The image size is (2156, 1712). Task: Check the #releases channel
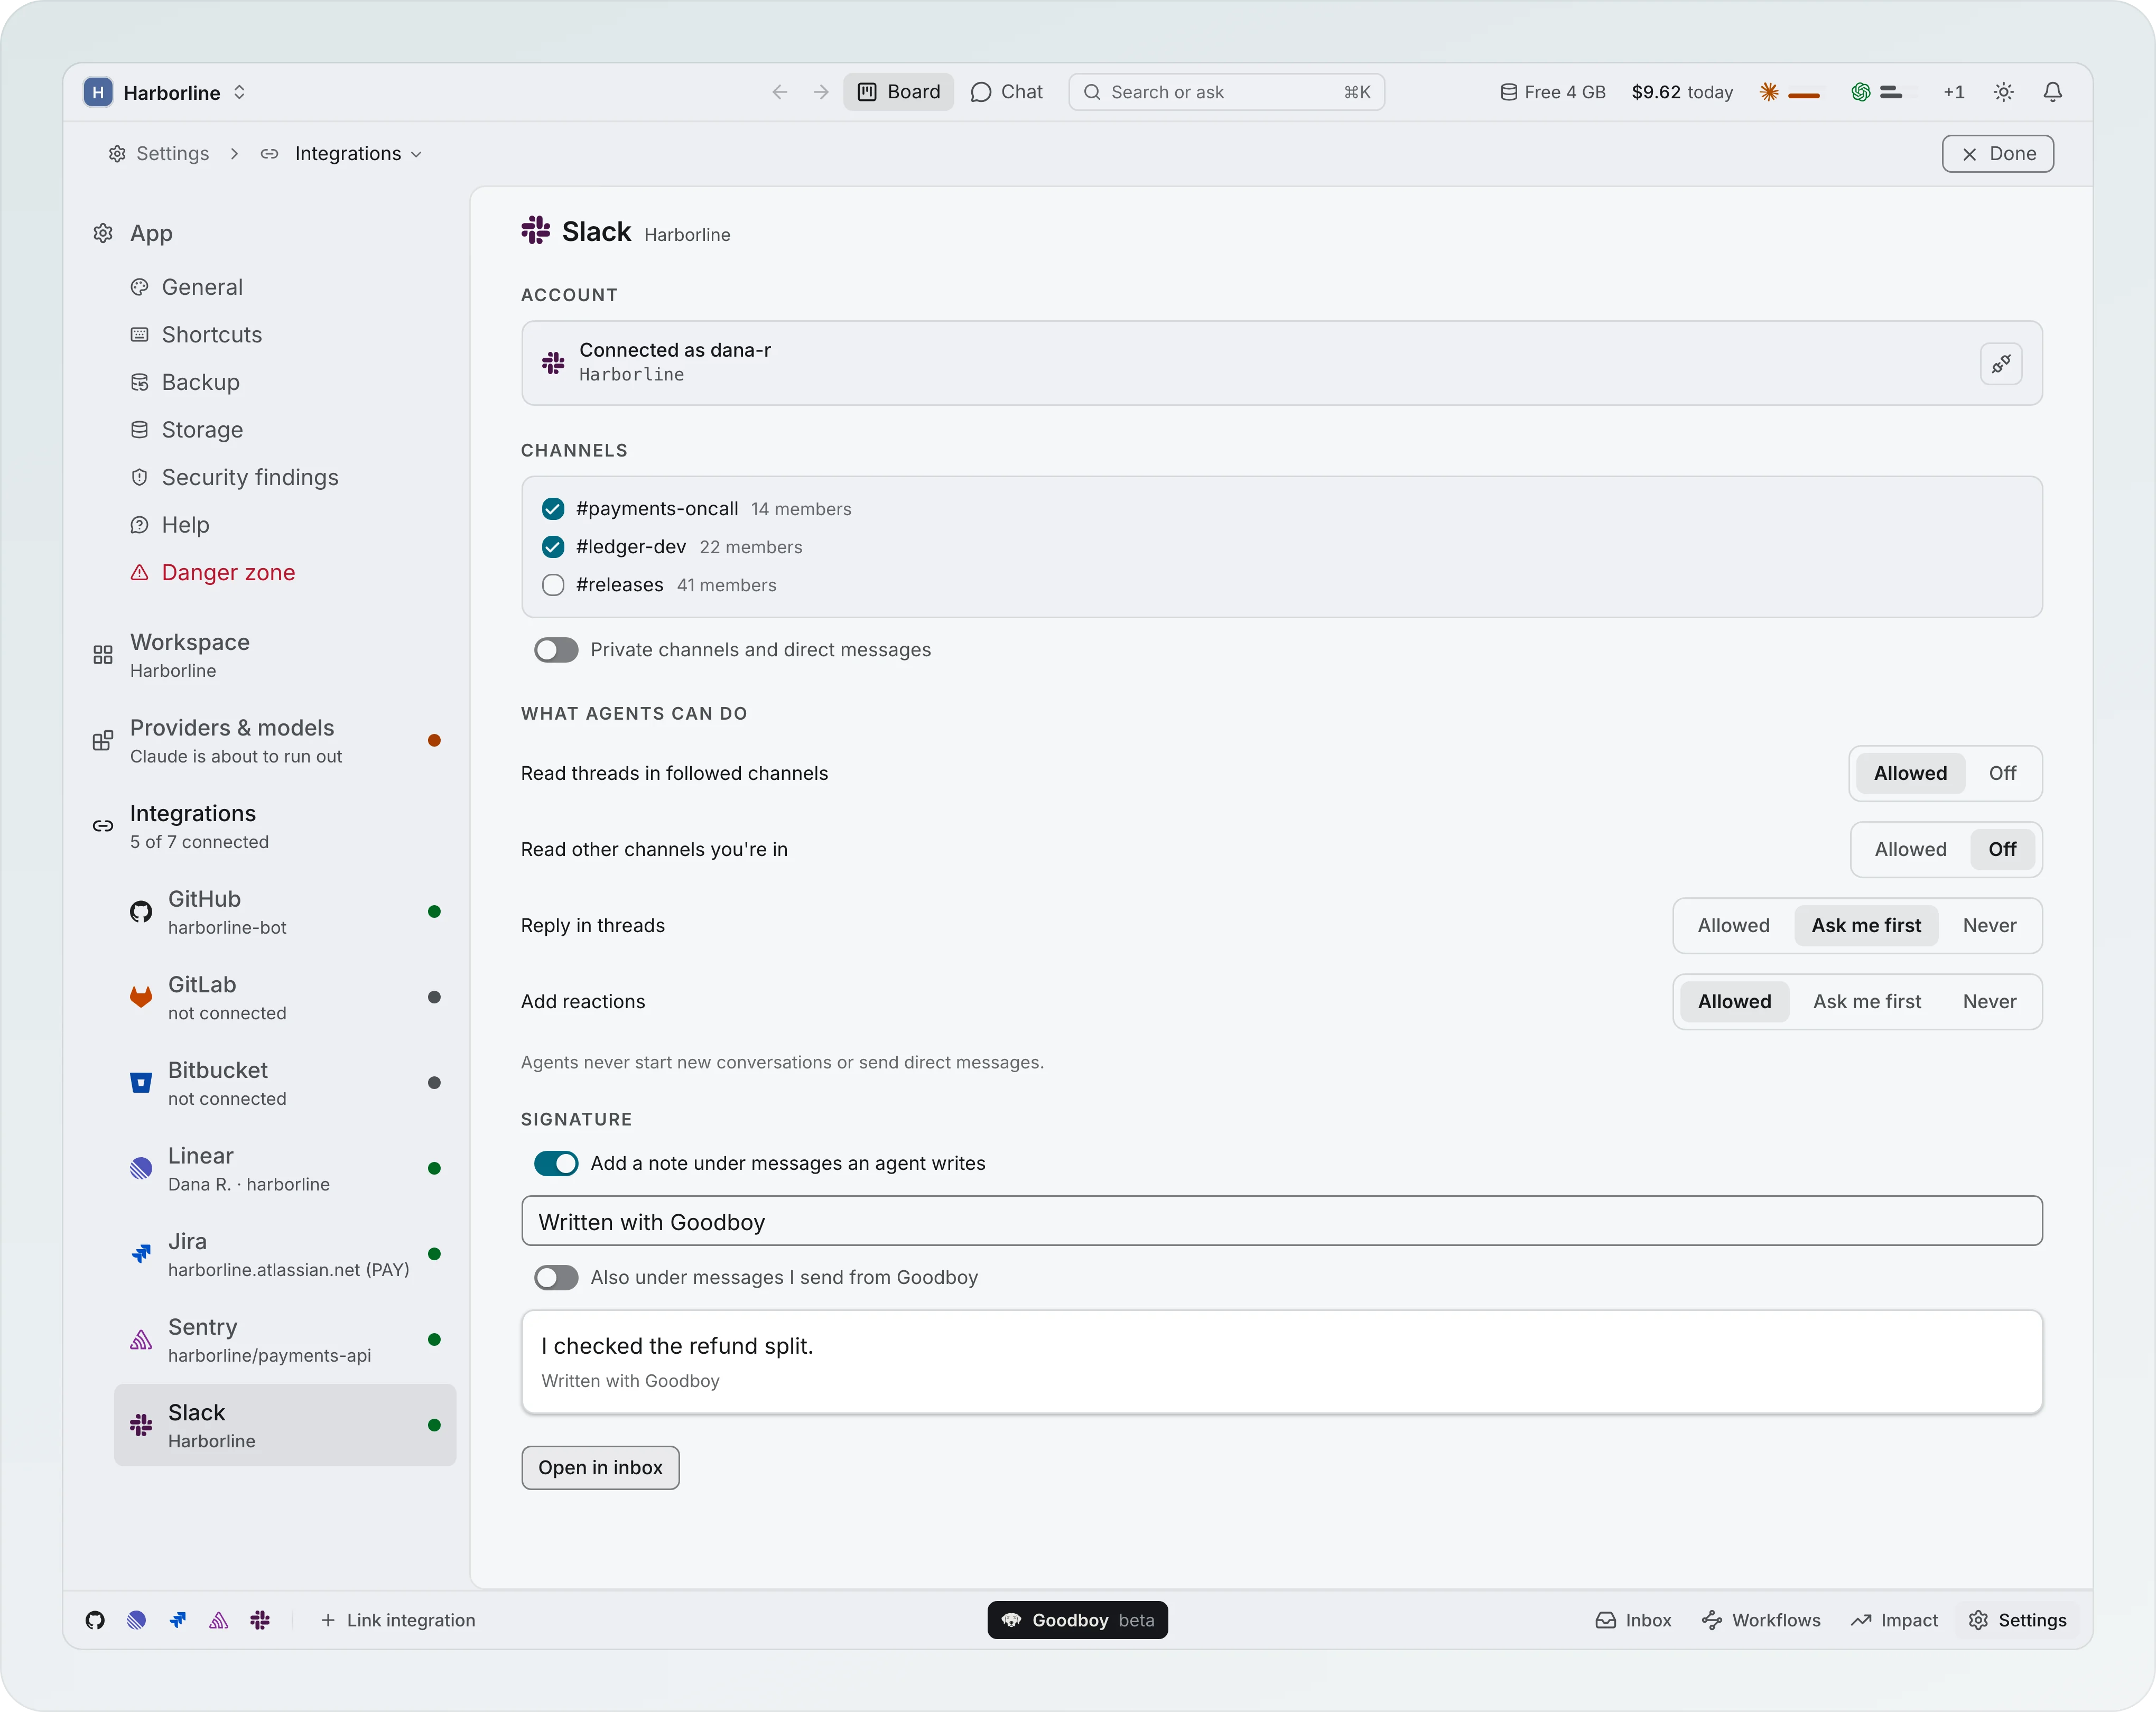(x=553, y=585)
